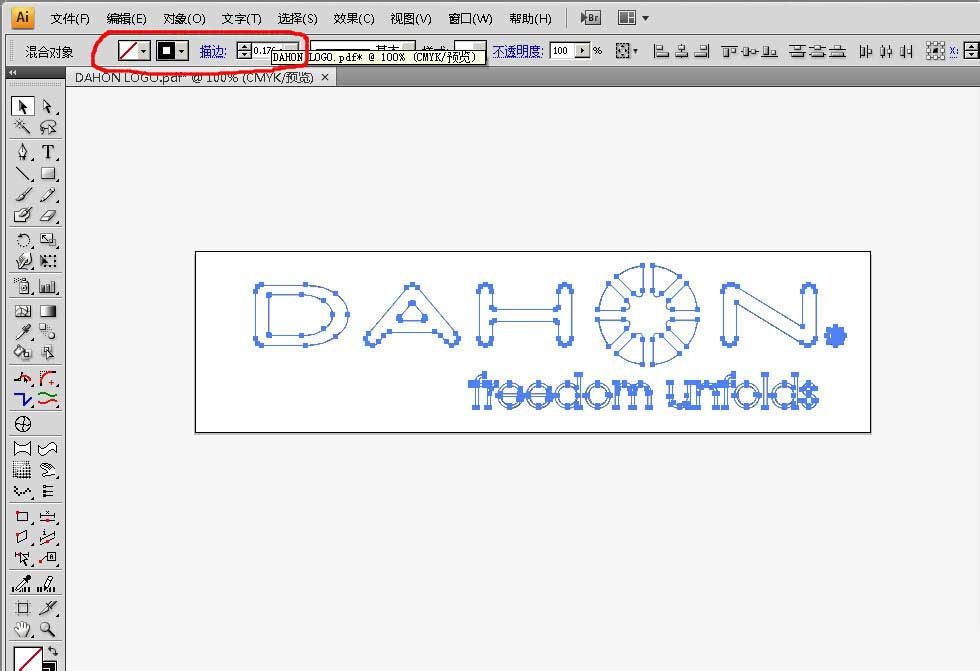Select the Pen tool
Viewport: 980px width, 671px height.
[x=22, y=152]
